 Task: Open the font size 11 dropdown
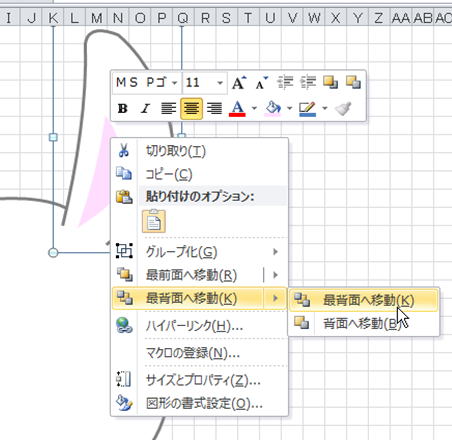(220, 82)
